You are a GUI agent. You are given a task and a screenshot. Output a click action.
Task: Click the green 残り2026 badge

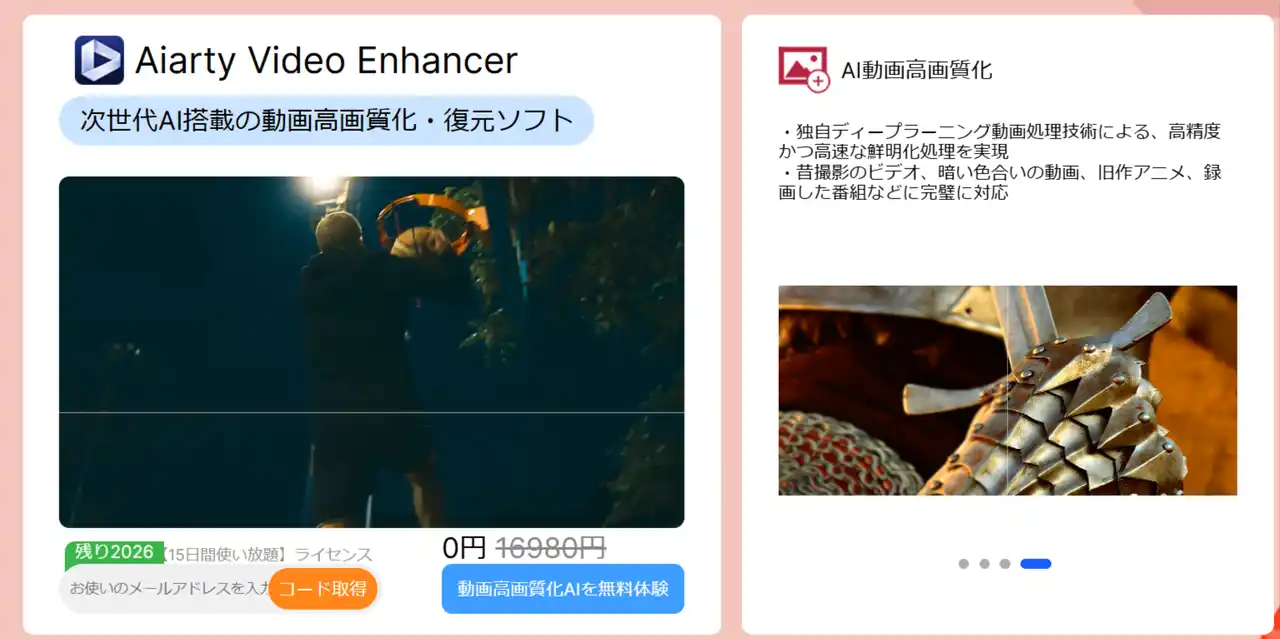coord(114,552)
